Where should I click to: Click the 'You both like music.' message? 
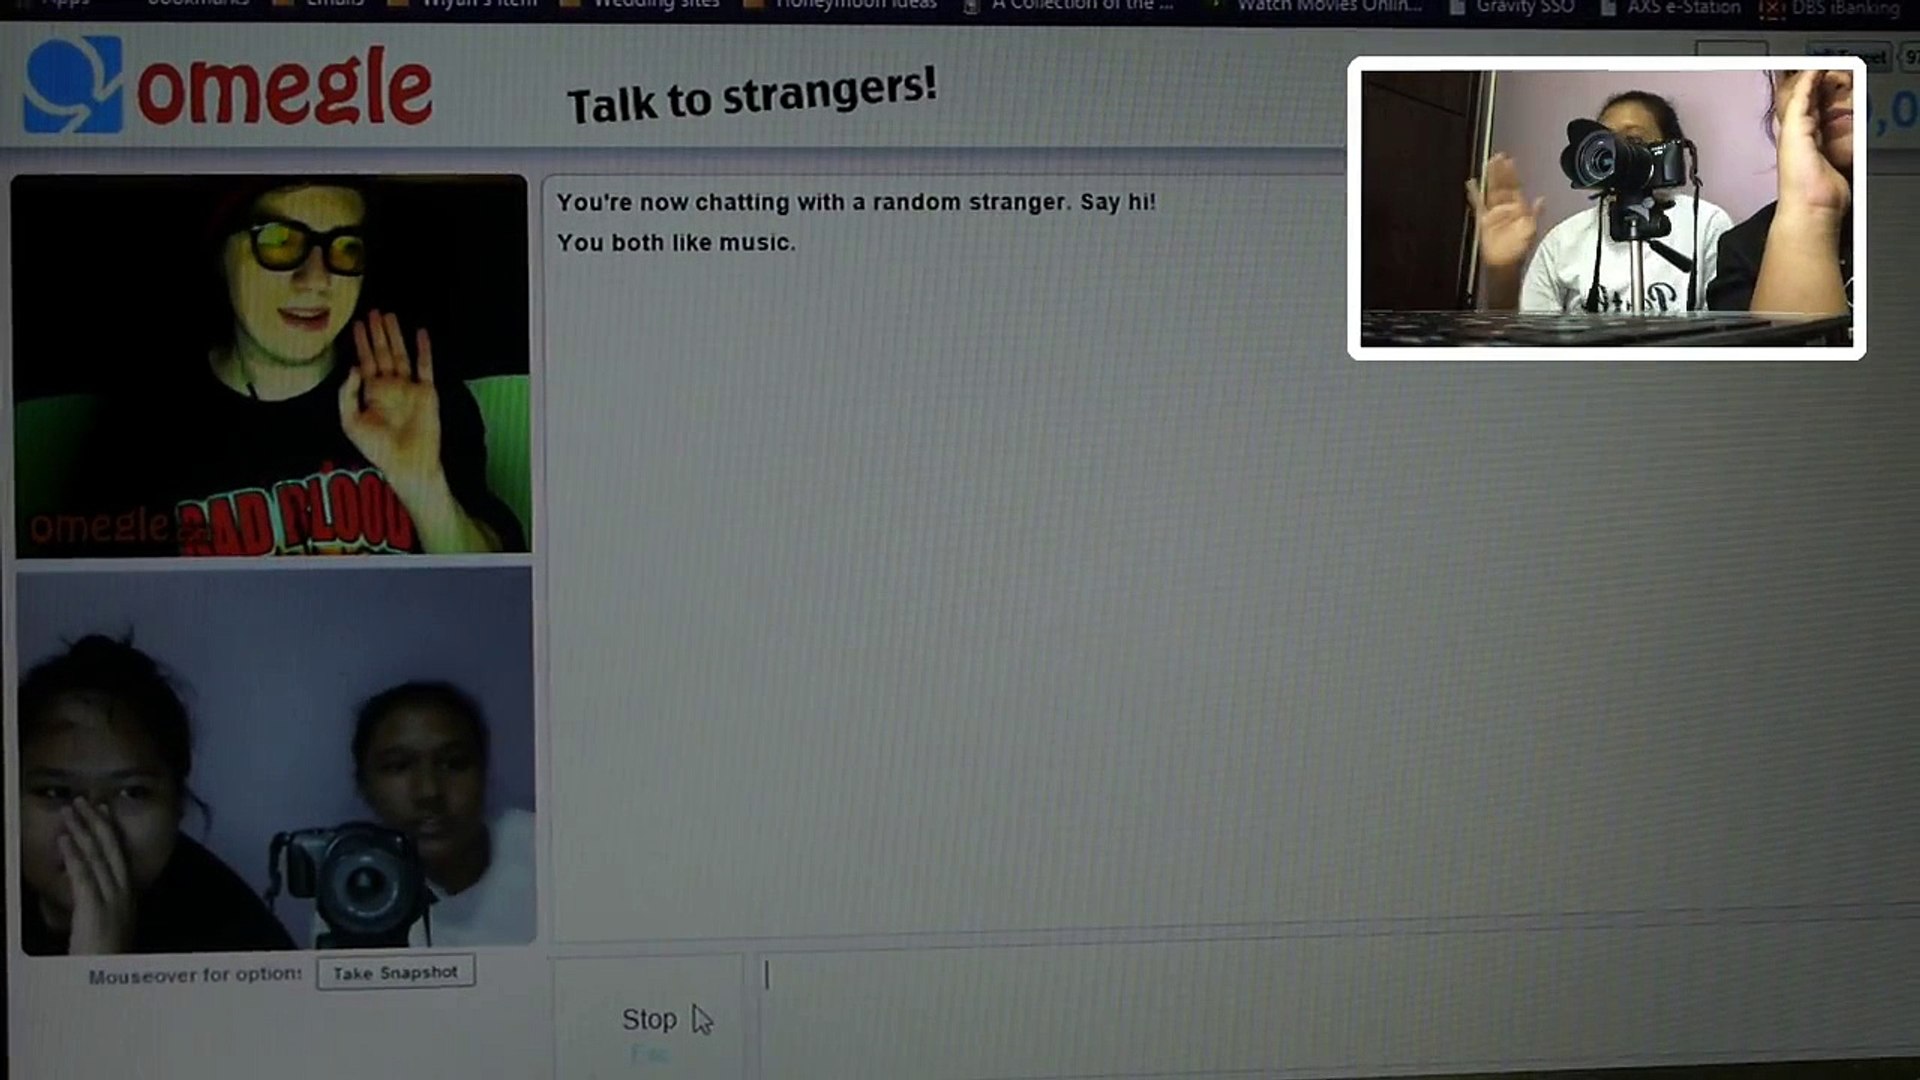tap(676, 243)
